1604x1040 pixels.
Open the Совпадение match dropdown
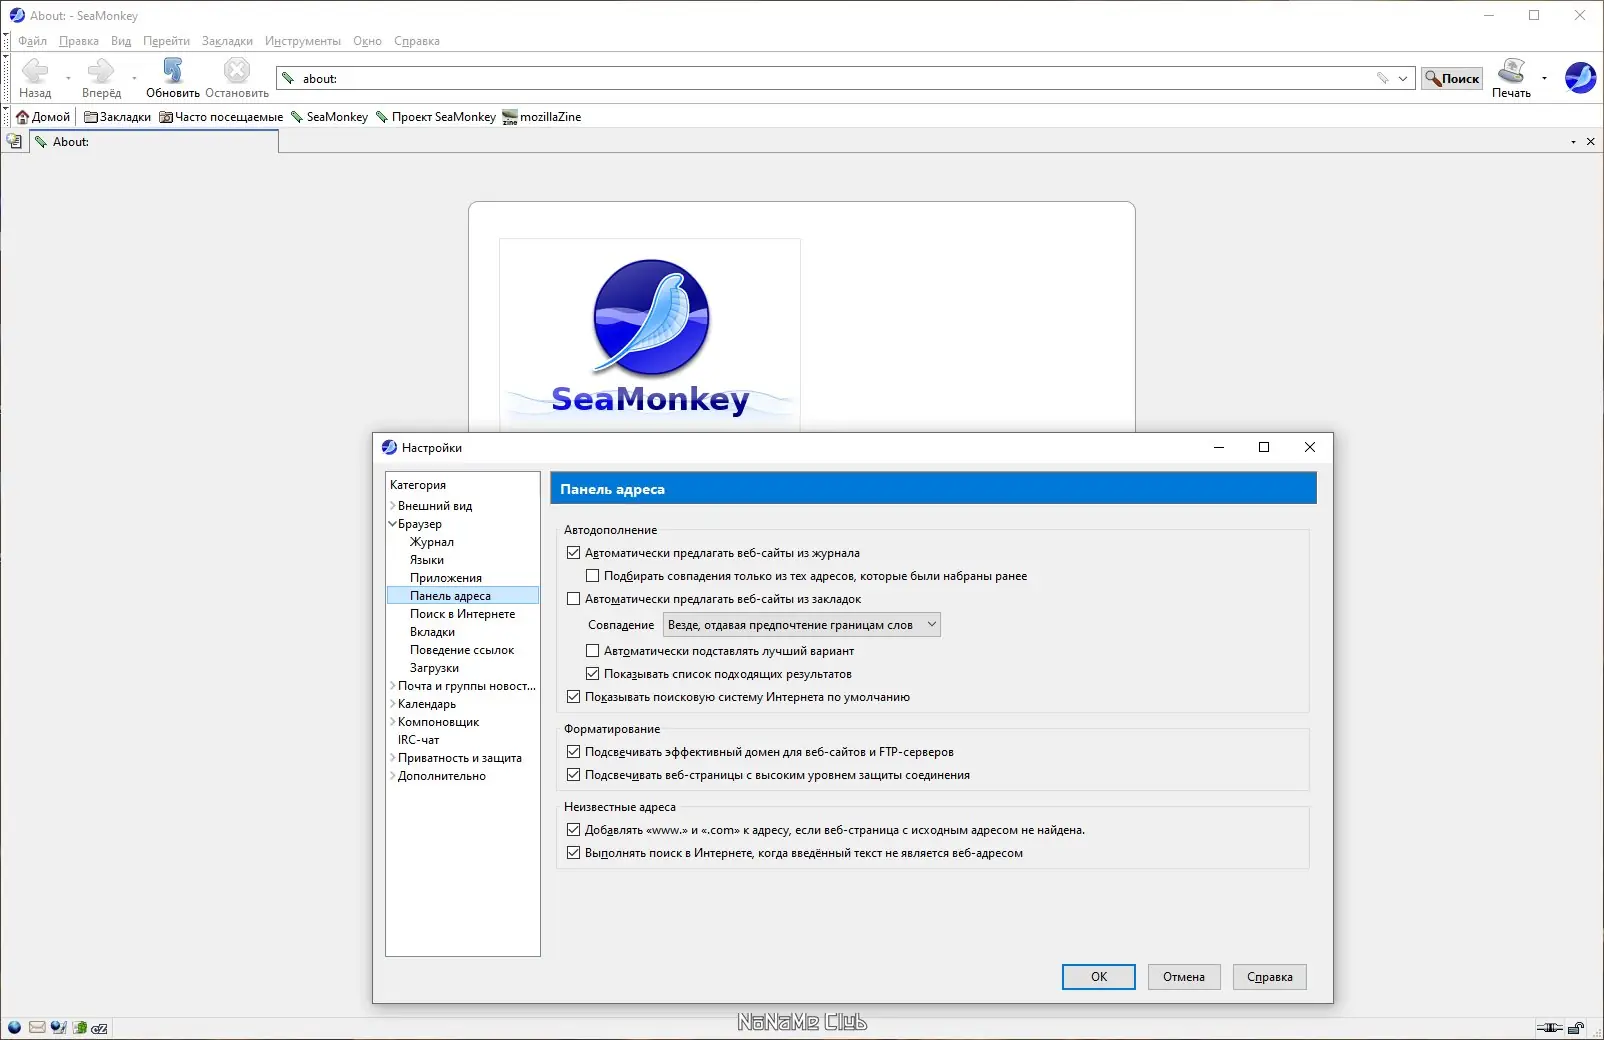801,624
